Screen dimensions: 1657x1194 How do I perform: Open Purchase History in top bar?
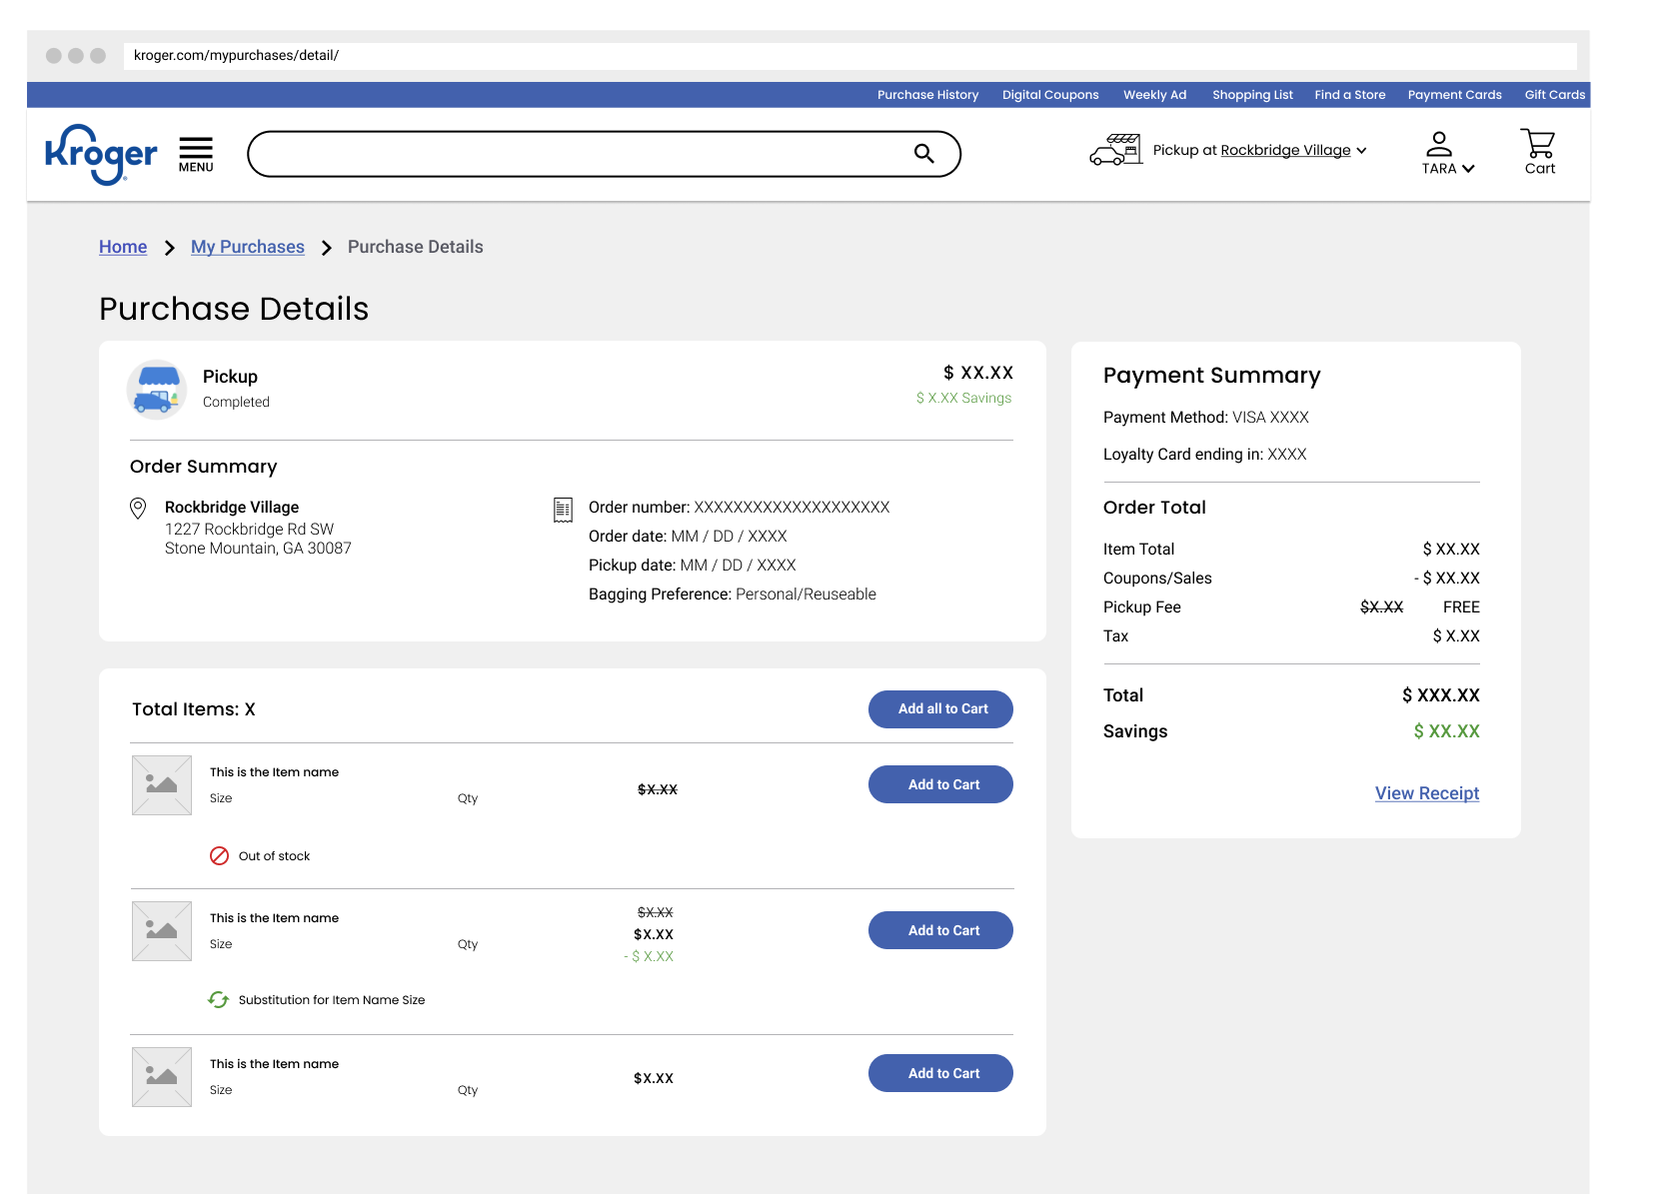[x=928, y=95]
